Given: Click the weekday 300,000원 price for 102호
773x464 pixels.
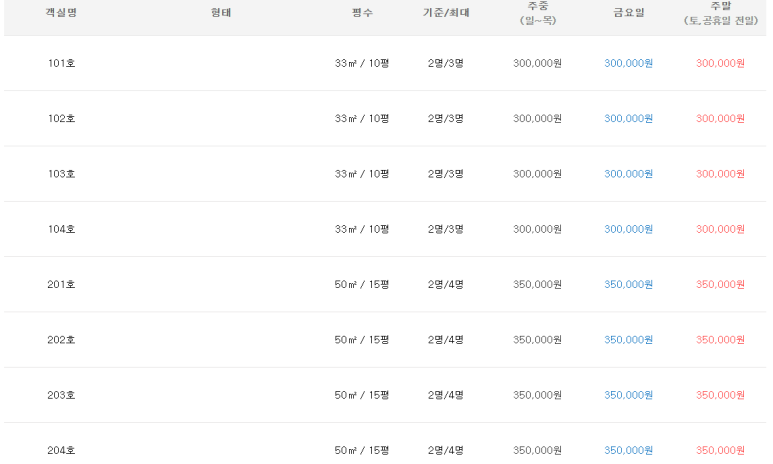Looking at the screenshot, I should point(537,118).
